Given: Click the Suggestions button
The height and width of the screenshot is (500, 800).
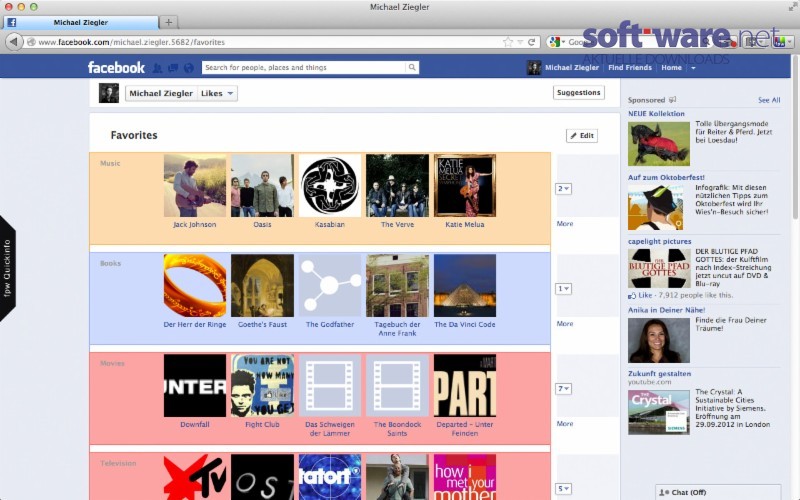Looking at the screenshot, I should coord(579,92).
